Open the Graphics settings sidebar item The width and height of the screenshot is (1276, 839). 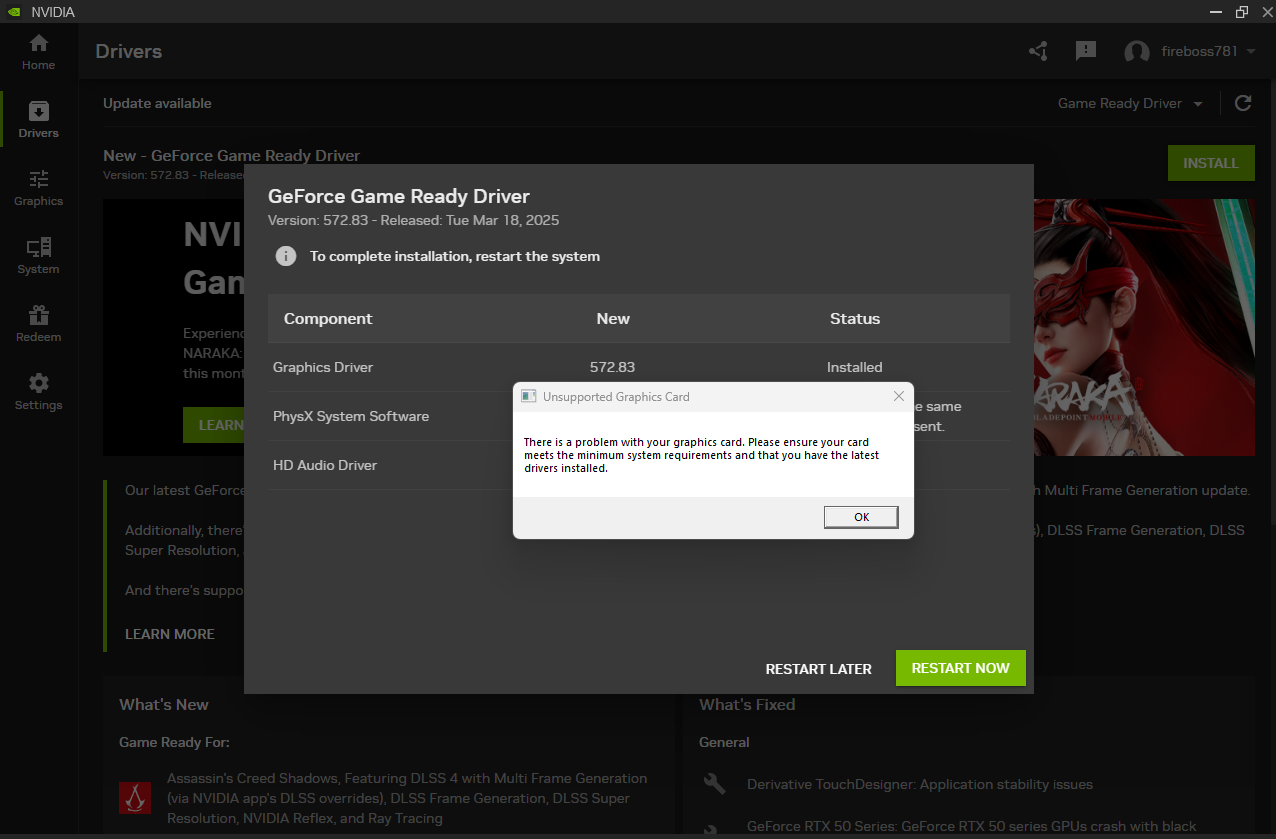coord(38,188)
